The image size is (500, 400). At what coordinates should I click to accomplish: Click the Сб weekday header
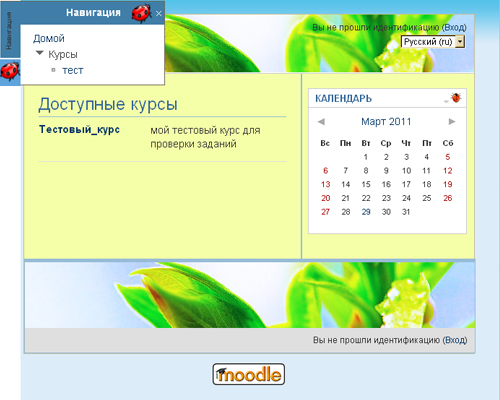click(x=448, y=143)
